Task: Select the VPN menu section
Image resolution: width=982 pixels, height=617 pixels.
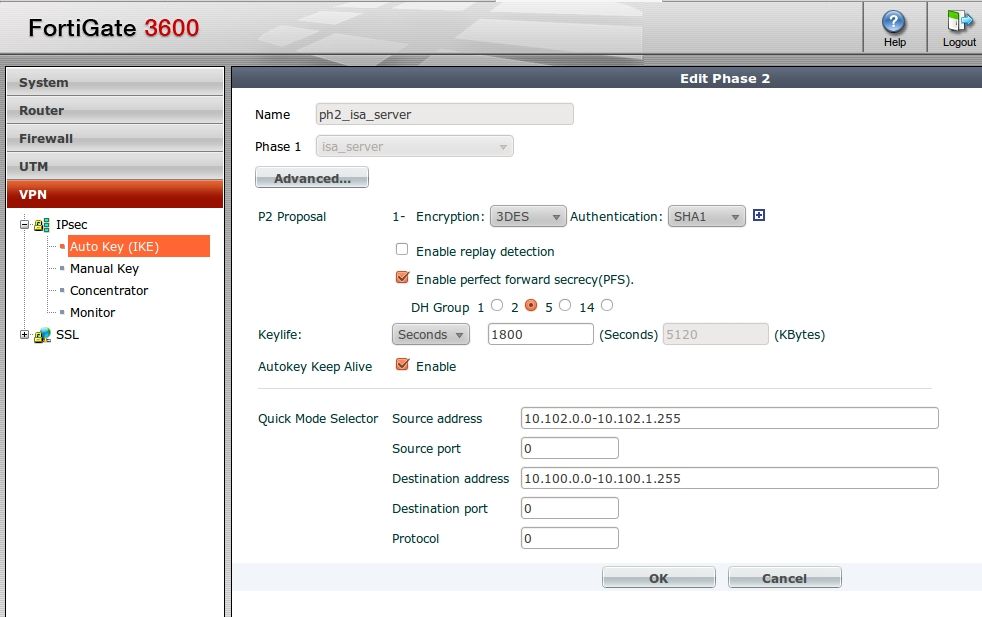Action: tap(115, 194)
